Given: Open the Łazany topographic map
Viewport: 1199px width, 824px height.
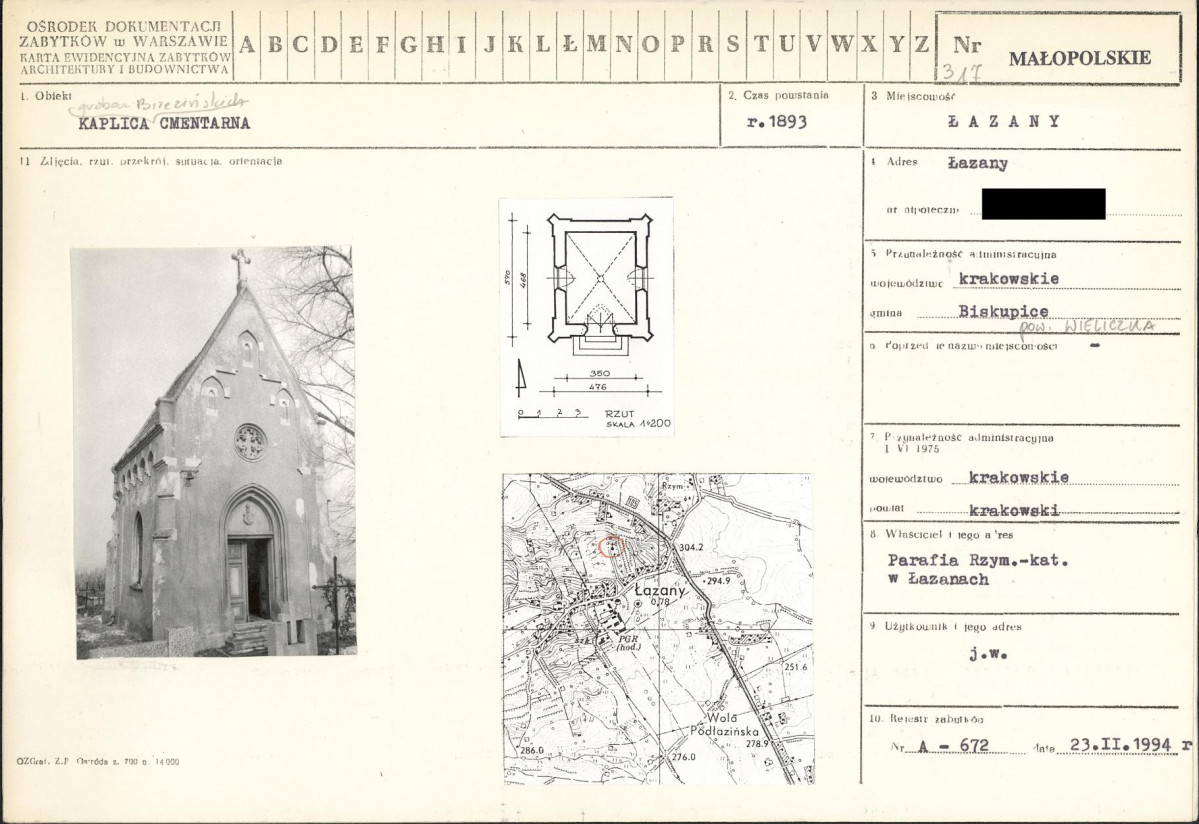Looking at the screenshot, I should (657, 628).
